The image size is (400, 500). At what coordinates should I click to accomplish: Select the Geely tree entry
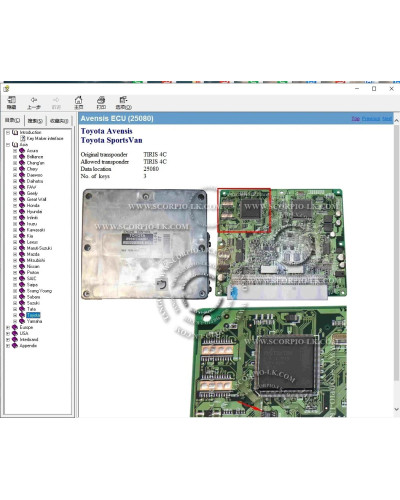click(x=32, y=193)
